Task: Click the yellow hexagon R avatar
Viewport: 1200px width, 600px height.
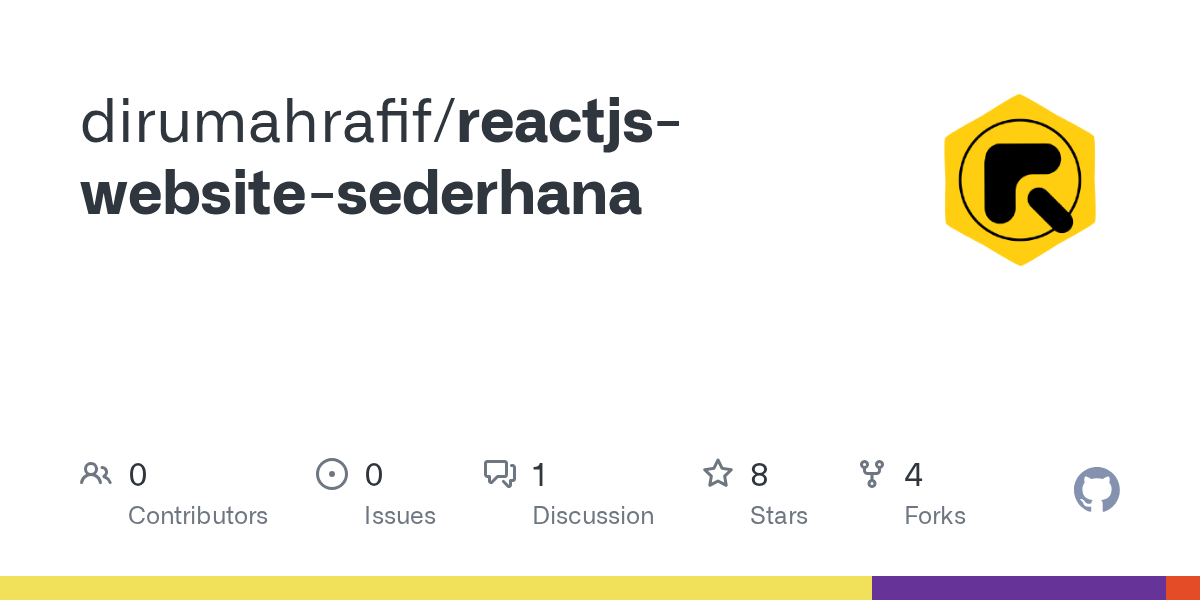Action: (1020, 180)
